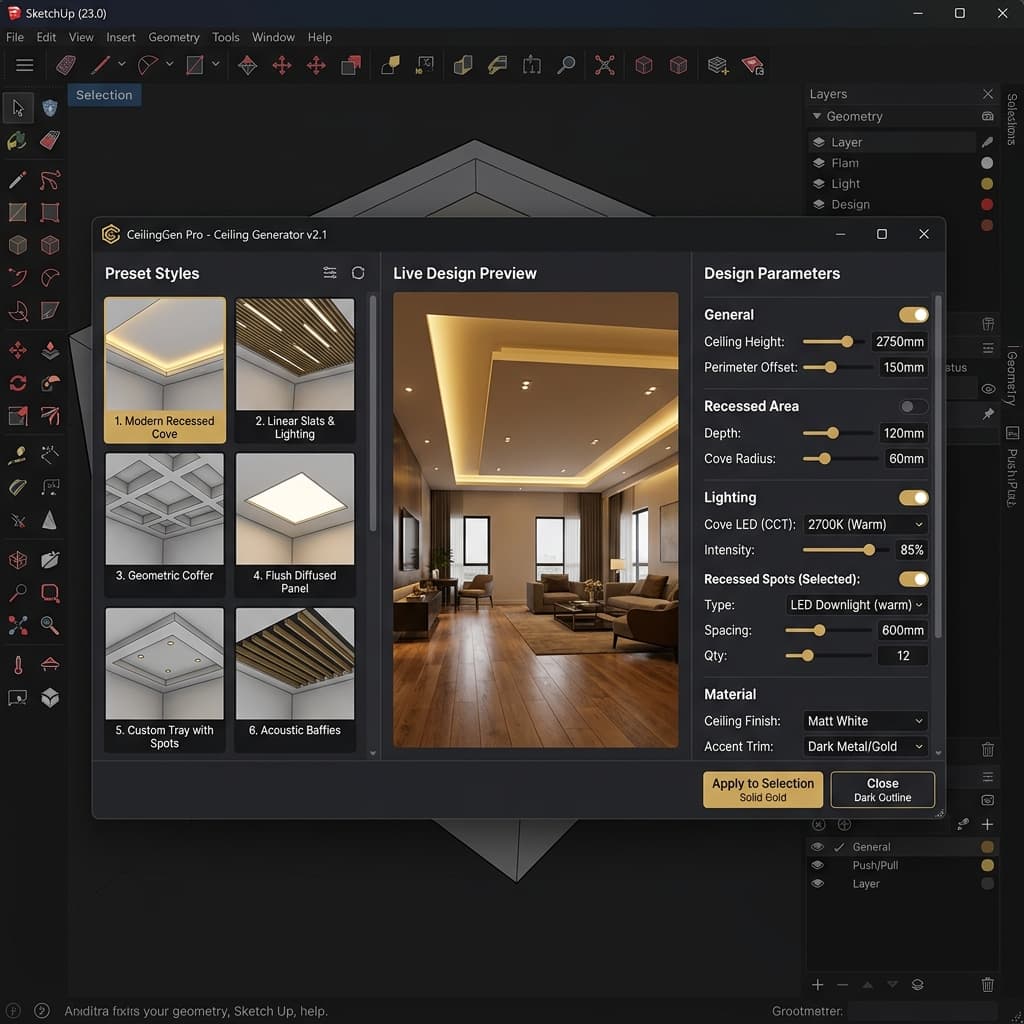Choose the Flush Diffused Panel preset
1024x1024 pixels.
(295, 525)
